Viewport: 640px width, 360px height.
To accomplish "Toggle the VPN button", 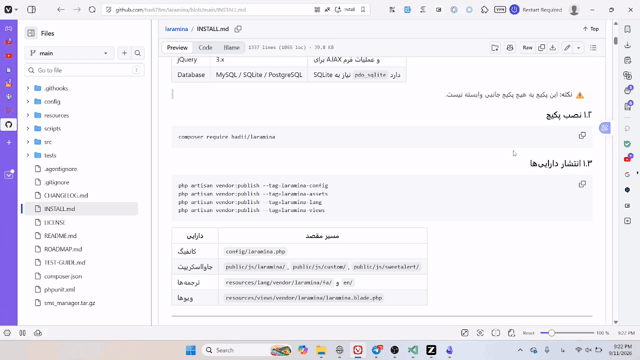I will [x=500, y=9].
